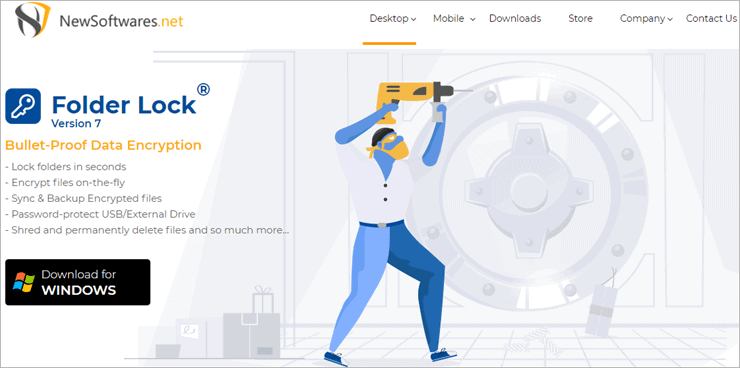
Task: Click 'Lock folders in seconds' feature line
Action: coord(66,167)
